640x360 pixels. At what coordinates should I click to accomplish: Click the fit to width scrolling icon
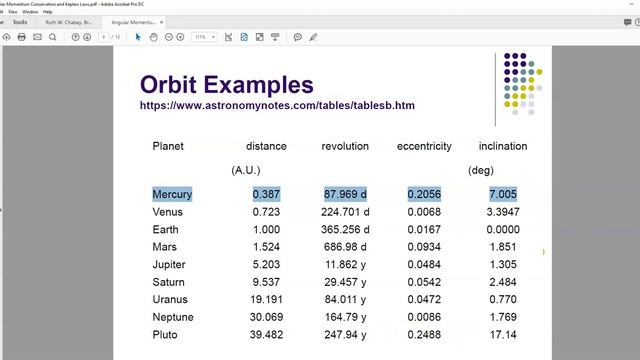pos(228,37)
